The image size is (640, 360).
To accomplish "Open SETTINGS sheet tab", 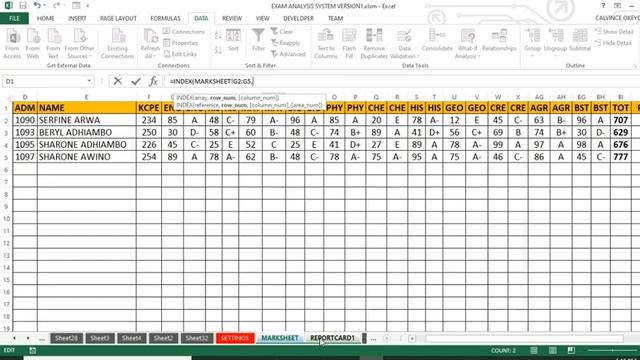I will pos(235,338).
